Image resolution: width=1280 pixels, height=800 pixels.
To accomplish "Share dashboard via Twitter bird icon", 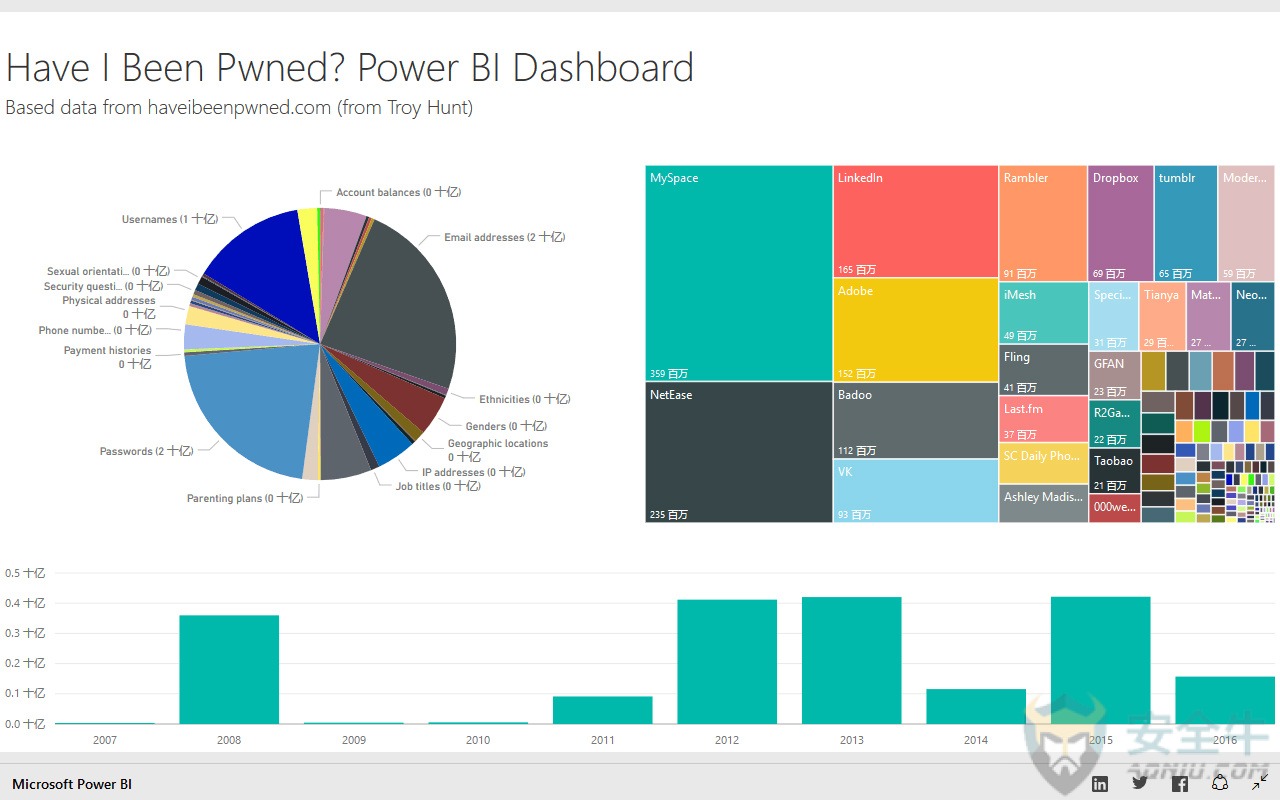I will 1140,783.
